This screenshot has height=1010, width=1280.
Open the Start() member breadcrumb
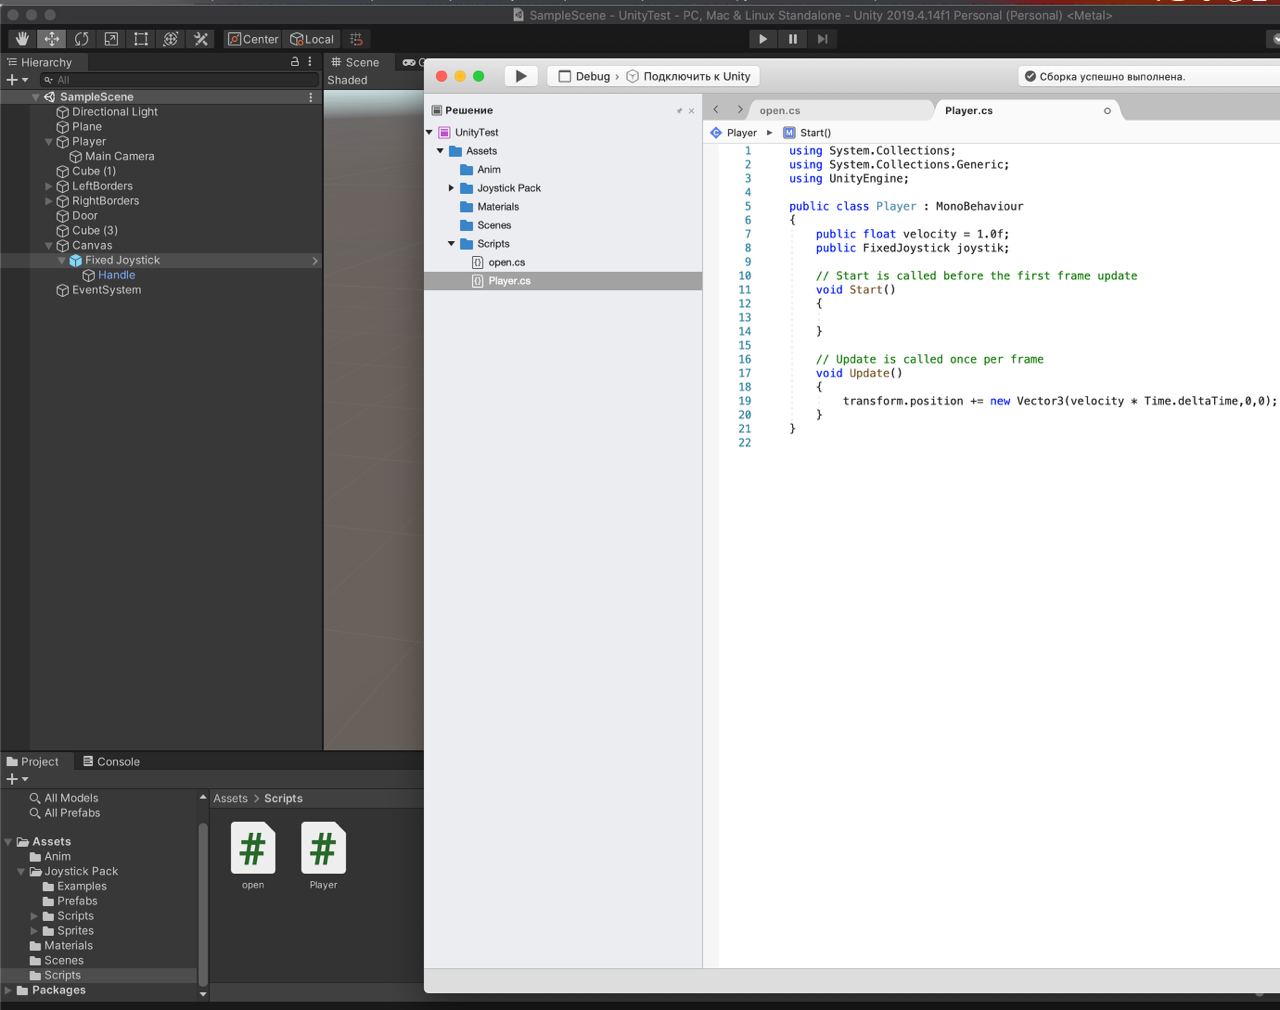tap(807, 133)
